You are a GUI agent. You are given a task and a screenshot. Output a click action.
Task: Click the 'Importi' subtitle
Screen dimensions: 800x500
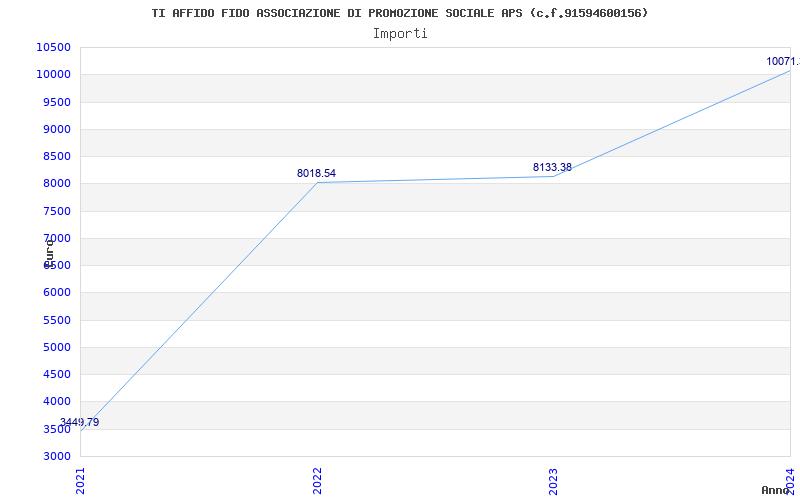tap(400, 33)
